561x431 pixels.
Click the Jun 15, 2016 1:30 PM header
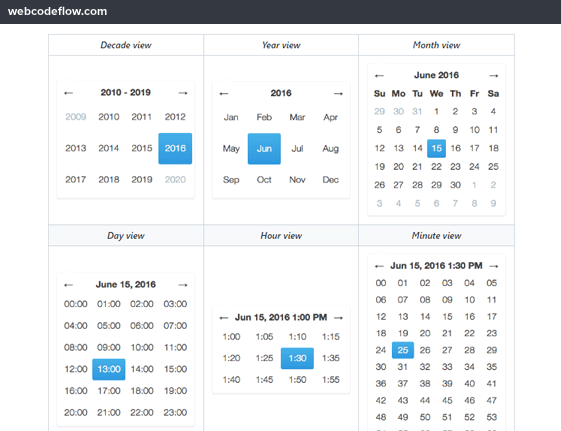point(436,266)
